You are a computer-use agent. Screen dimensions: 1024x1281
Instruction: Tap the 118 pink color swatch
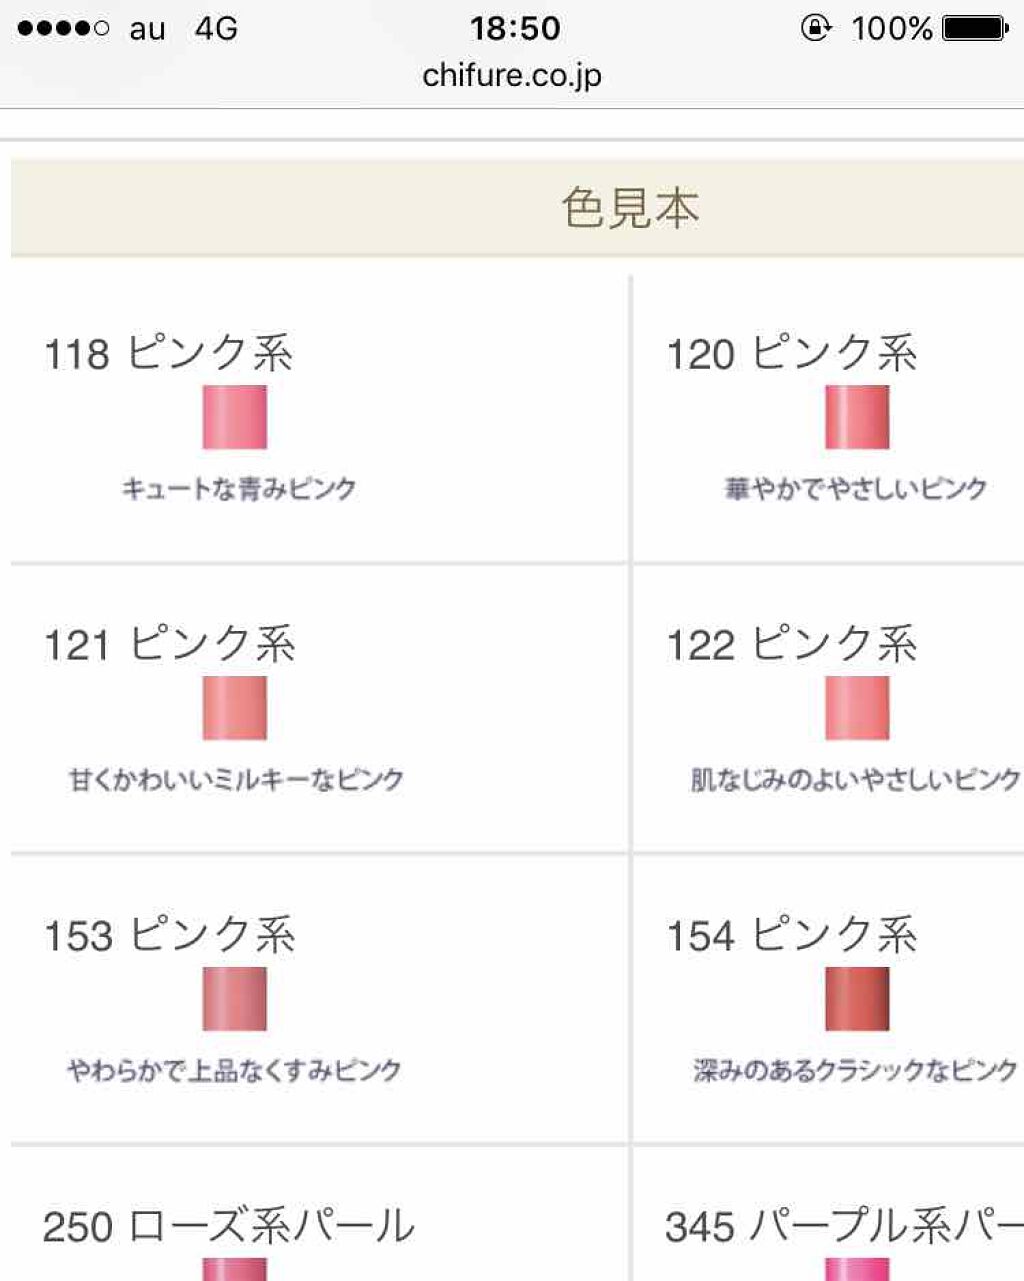tap(235, 417)
